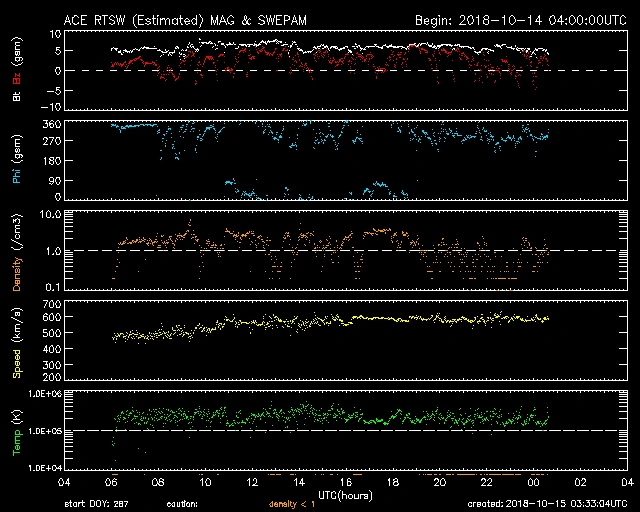The image size is (640, 512).
Task: Click the 'Phi (gsm)' axis label
Action: pos(17,159)
